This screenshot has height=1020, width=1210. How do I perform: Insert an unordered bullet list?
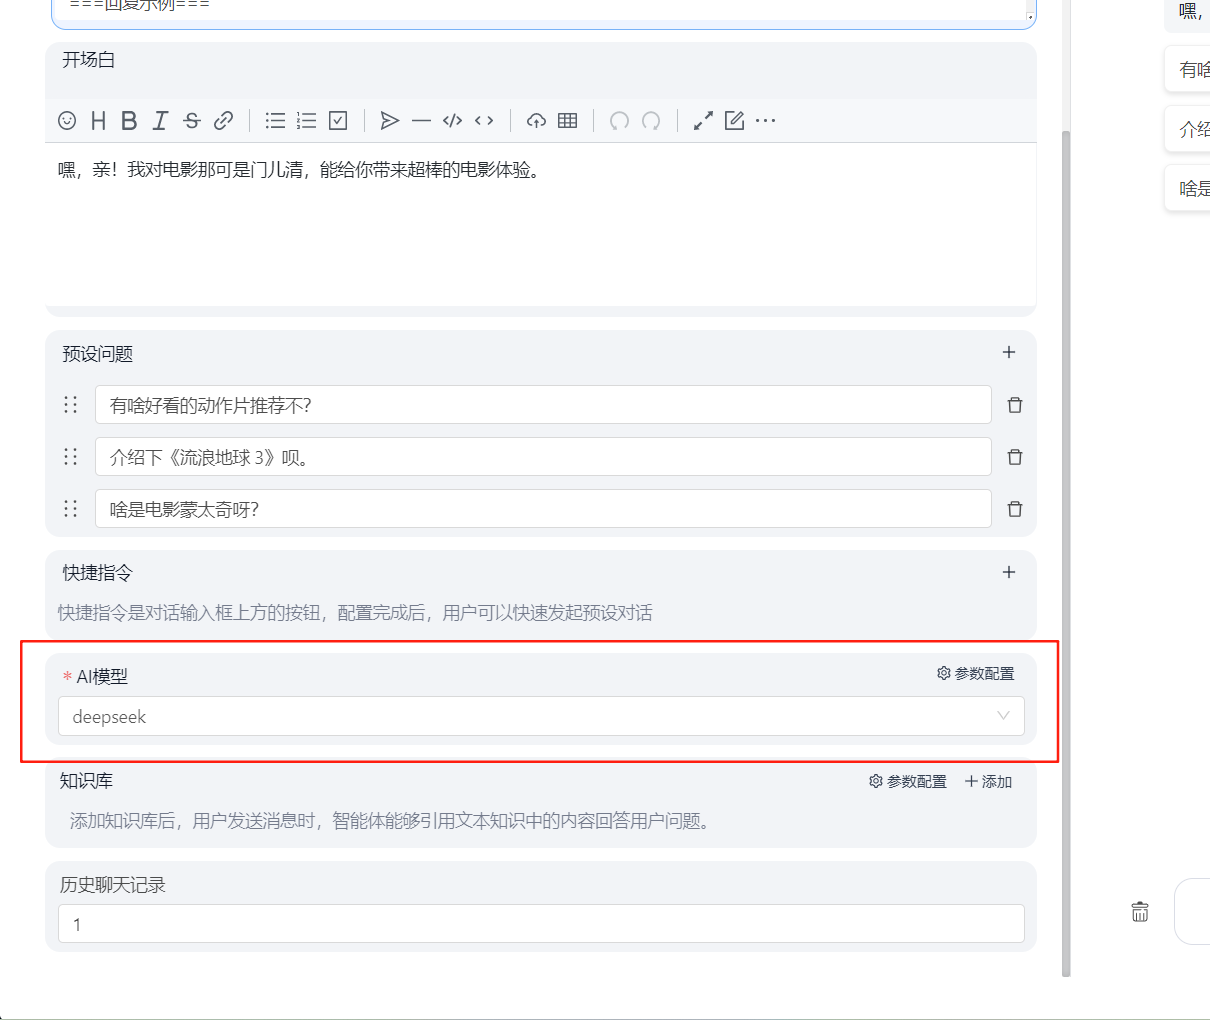point(275,121)
